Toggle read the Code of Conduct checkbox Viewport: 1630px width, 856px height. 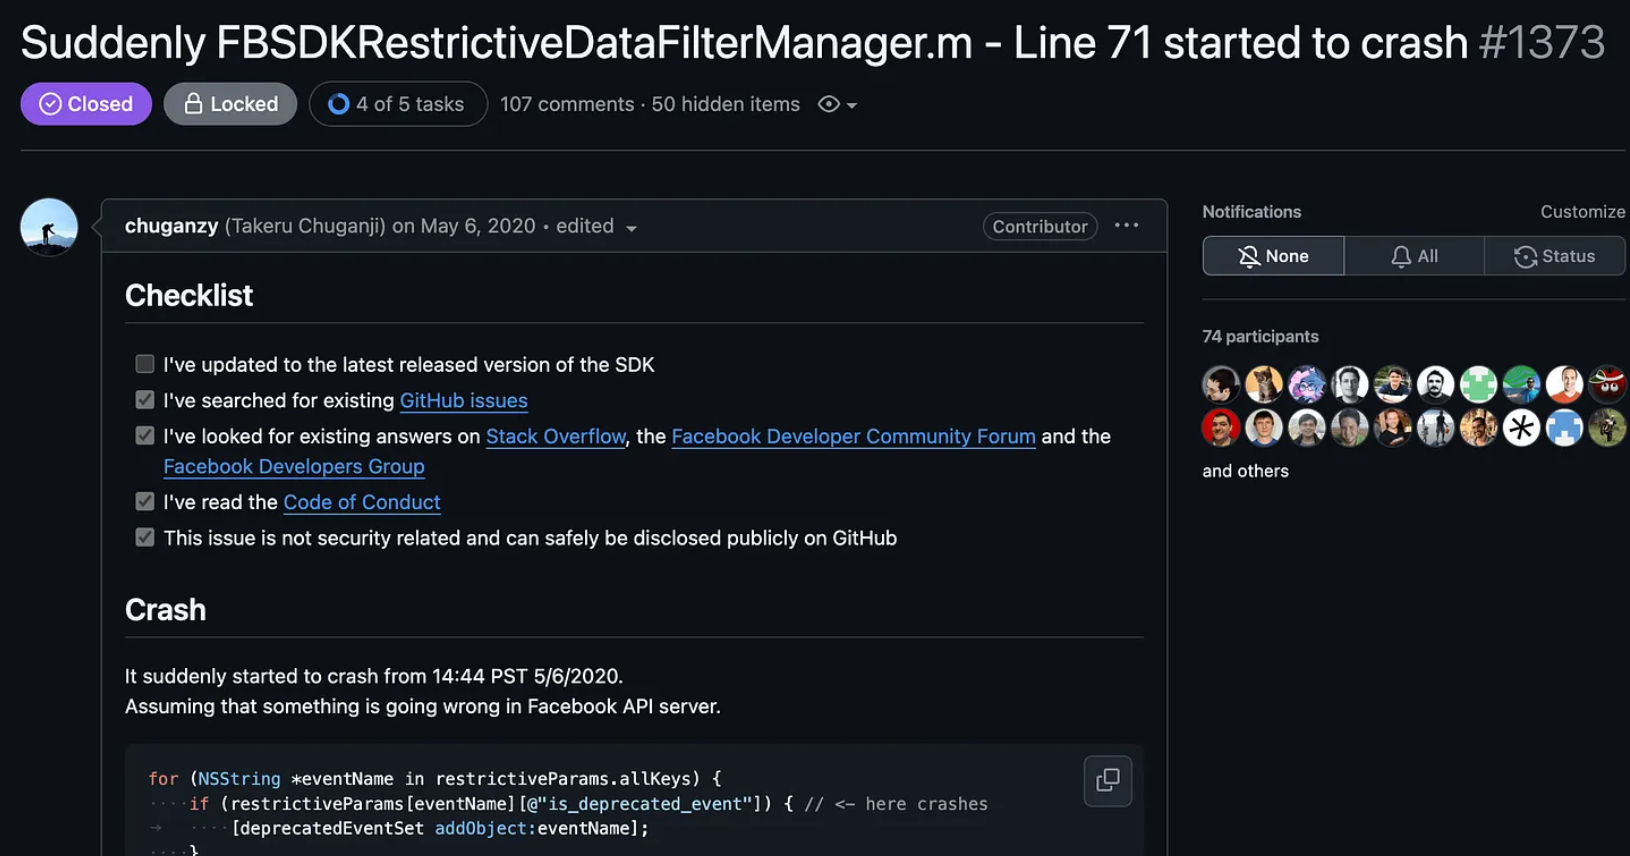pos(145,502)
